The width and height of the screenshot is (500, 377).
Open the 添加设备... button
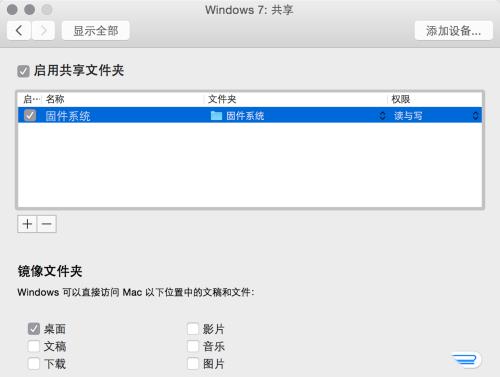pyautogui.click(x=453, y=31)
